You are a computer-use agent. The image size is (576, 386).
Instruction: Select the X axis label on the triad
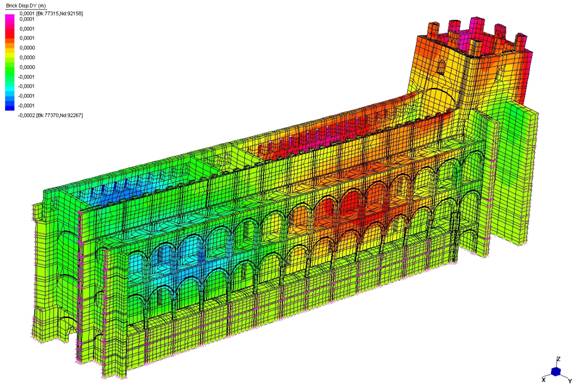(544, 380)
